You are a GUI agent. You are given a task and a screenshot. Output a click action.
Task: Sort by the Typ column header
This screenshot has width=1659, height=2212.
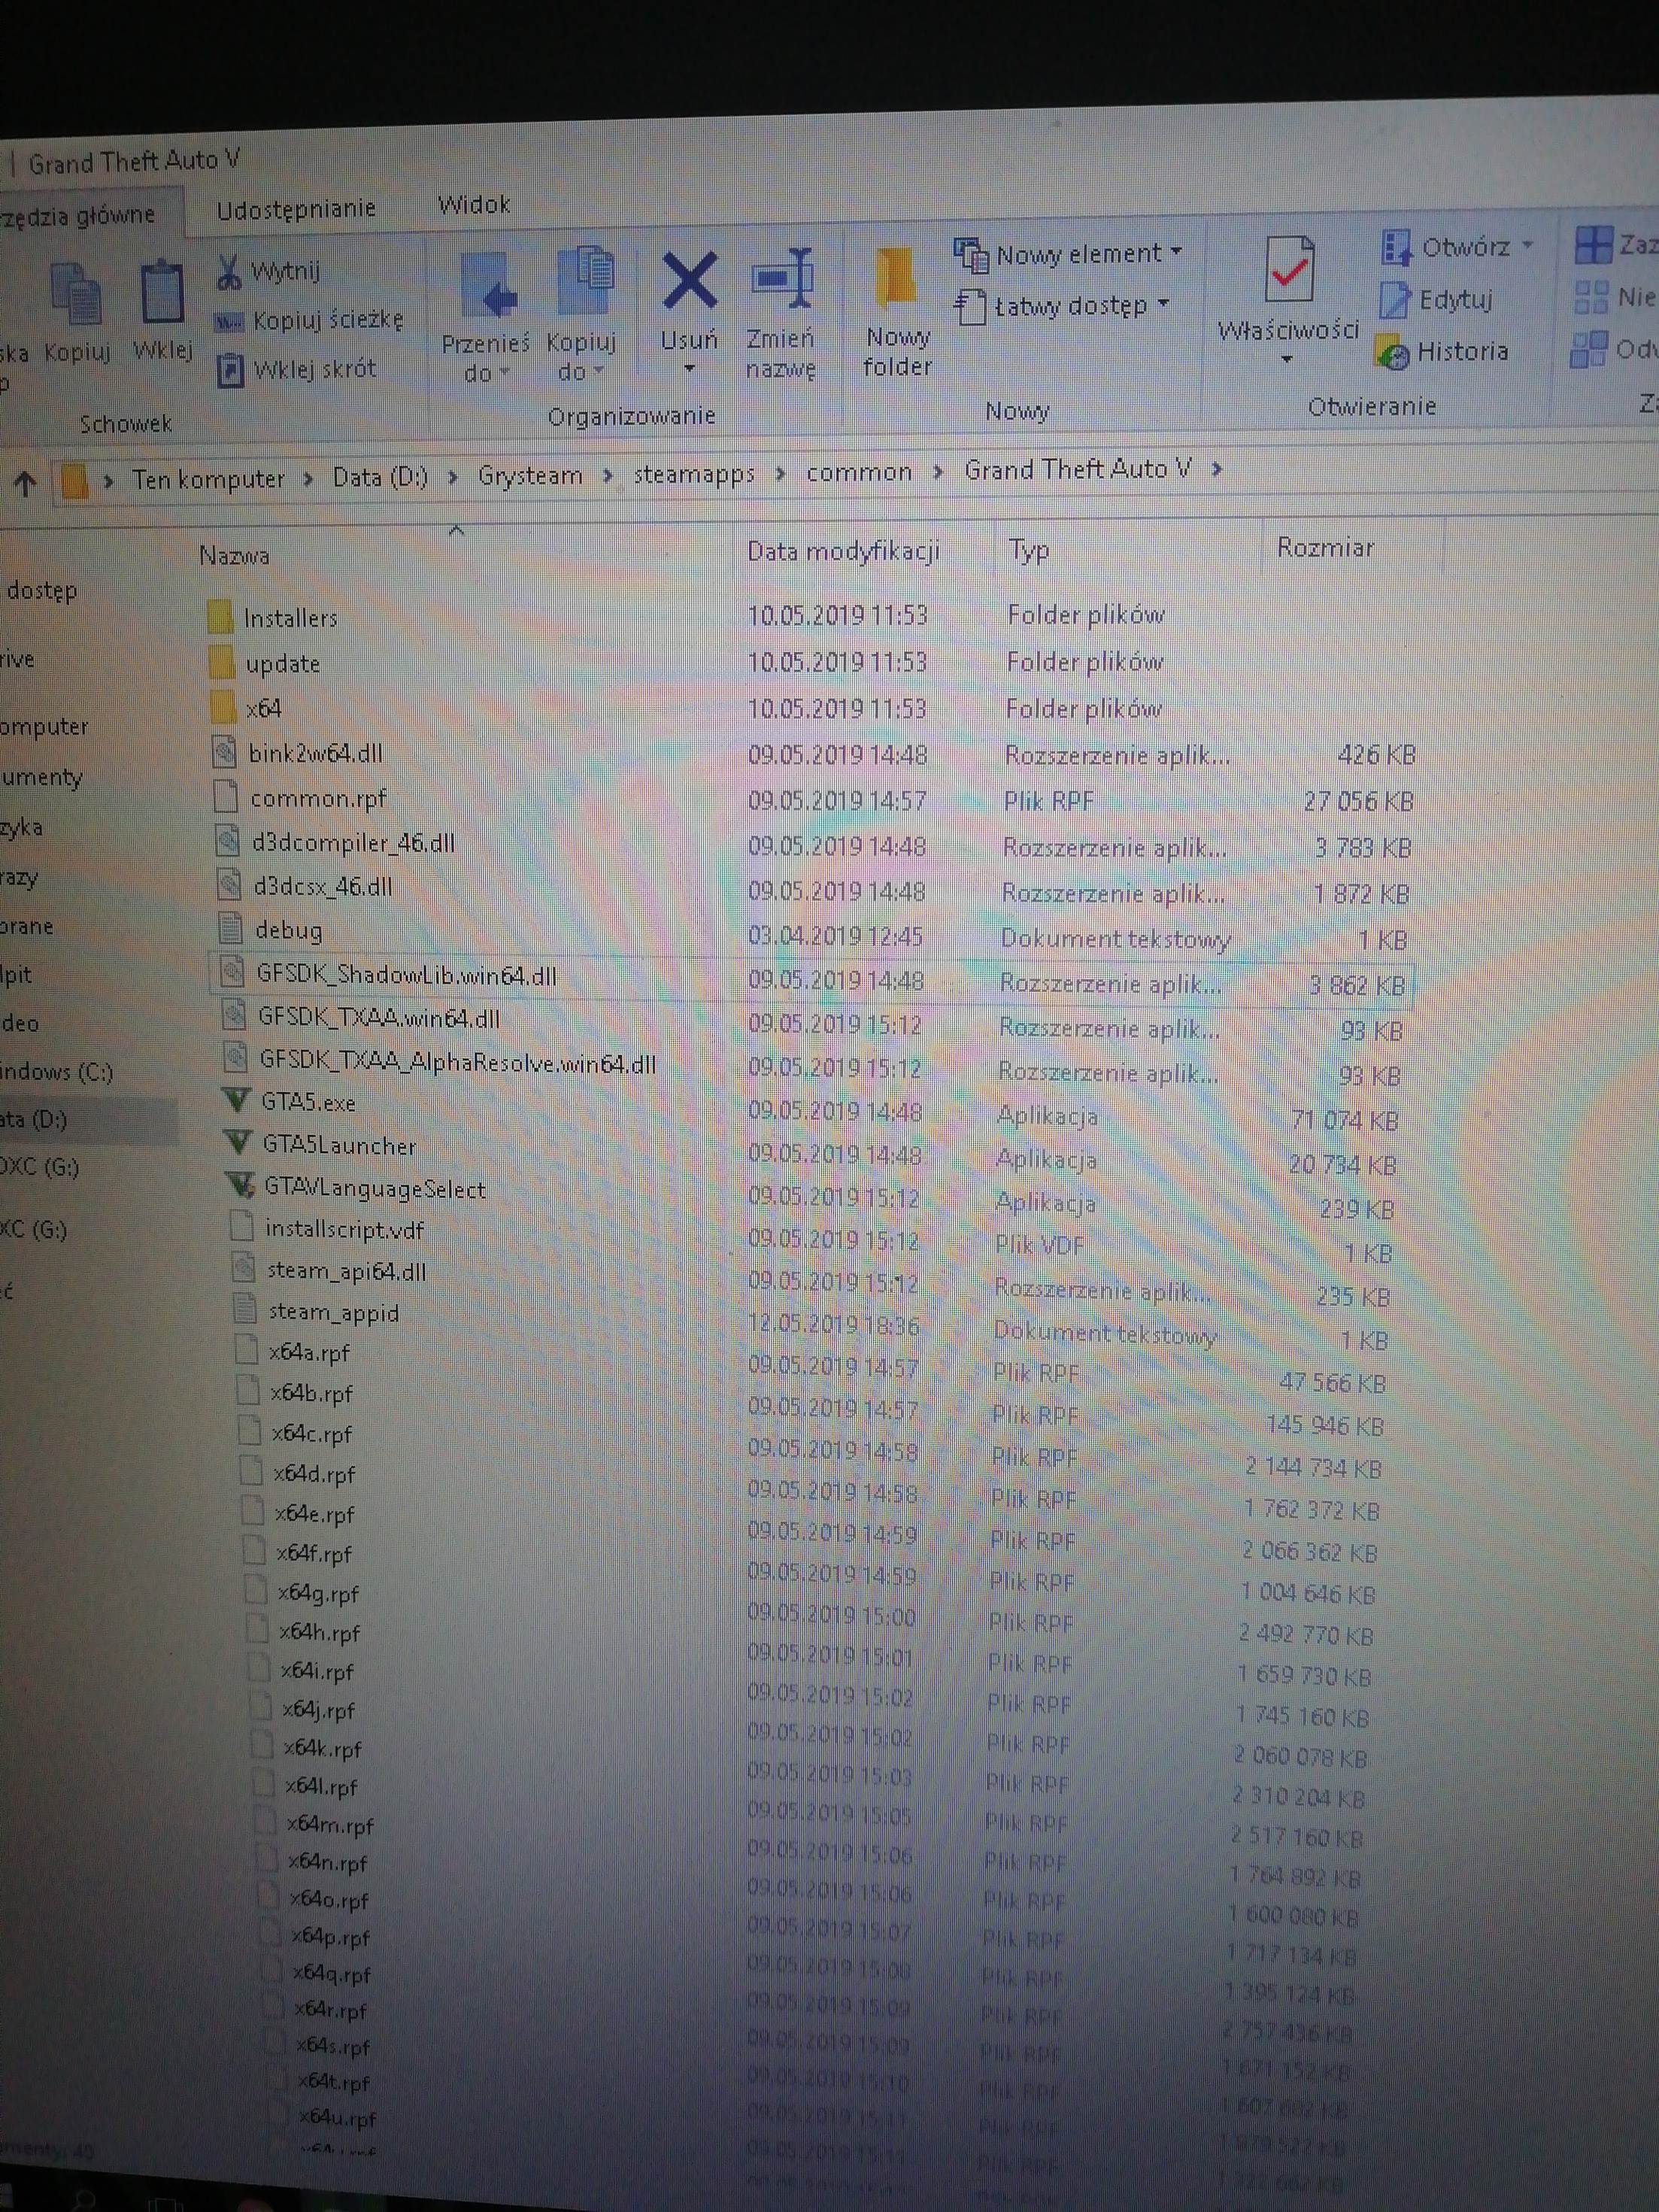click(1028, 550)
